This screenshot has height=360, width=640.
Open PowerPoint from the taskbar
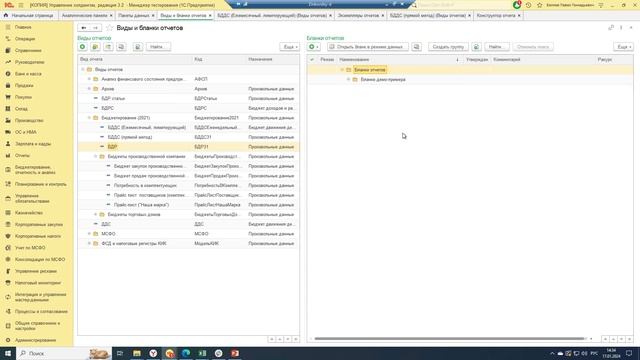click(235, 353)
